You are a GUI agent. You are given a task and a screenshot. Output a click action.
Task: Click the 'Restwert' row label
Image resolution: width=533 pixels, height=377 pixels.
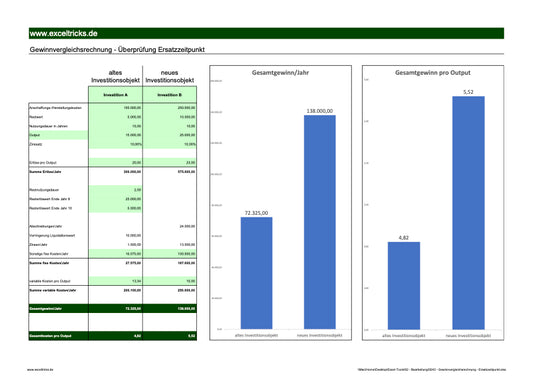click(36, 117)
